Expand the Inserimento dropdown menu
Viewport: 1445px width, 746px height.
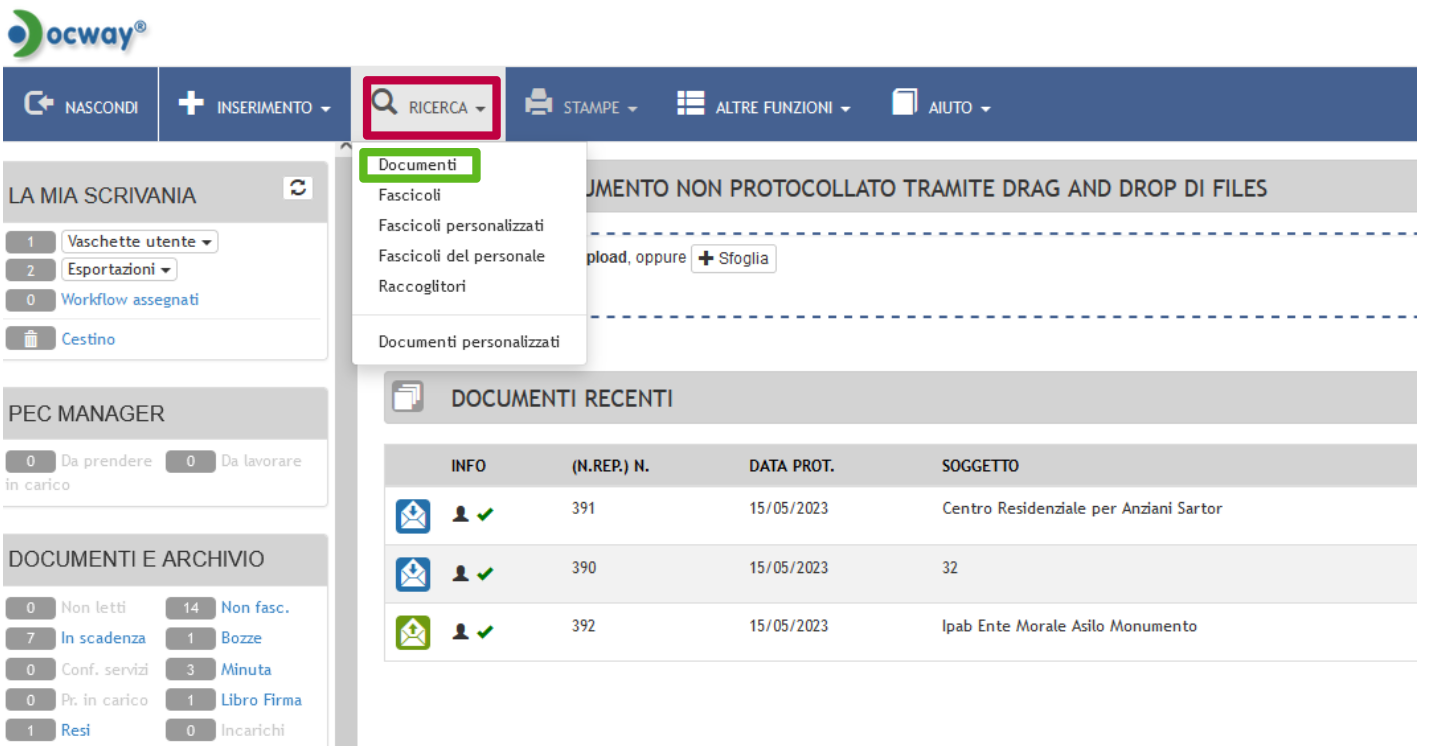pos(255,106)
